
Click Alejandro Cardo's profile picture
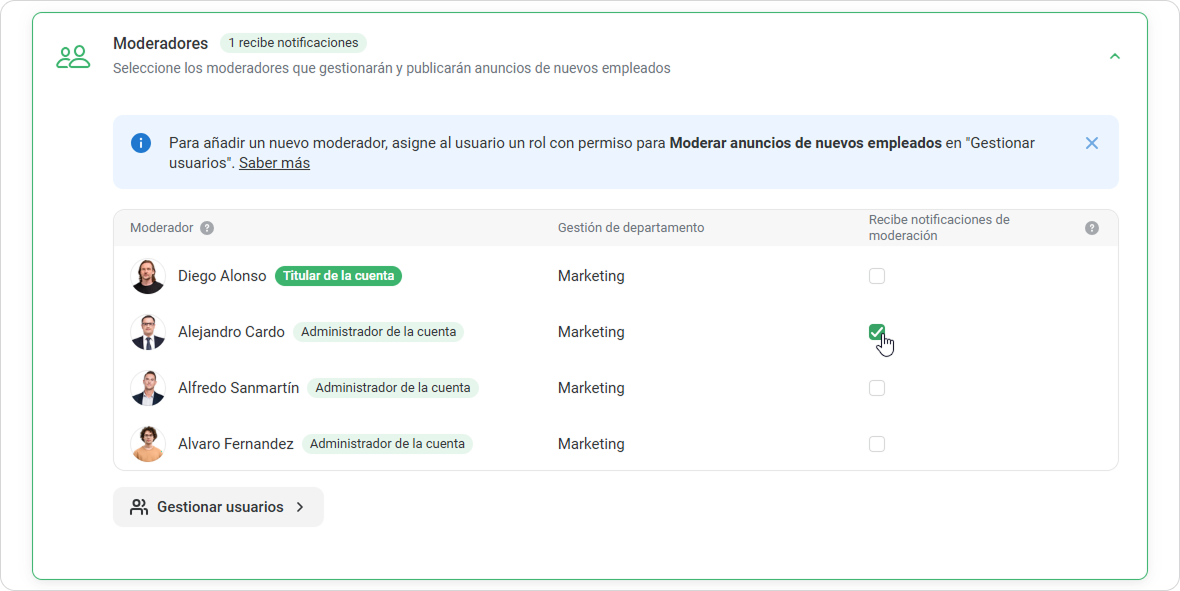[x=148, y=332]
